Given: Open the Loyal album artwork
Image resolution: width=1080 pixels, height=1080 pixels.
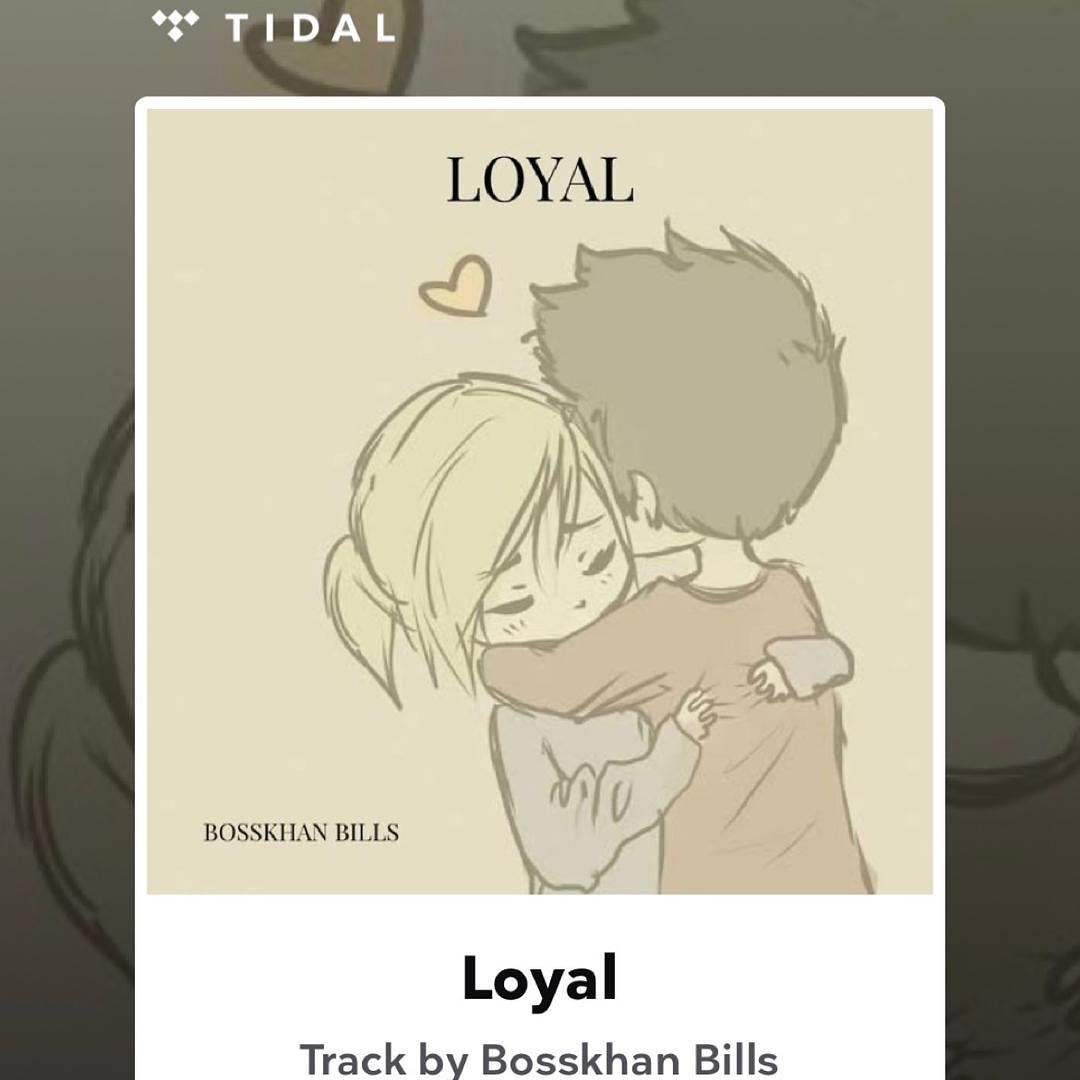Looking at the screenshot, I should 540,501.
